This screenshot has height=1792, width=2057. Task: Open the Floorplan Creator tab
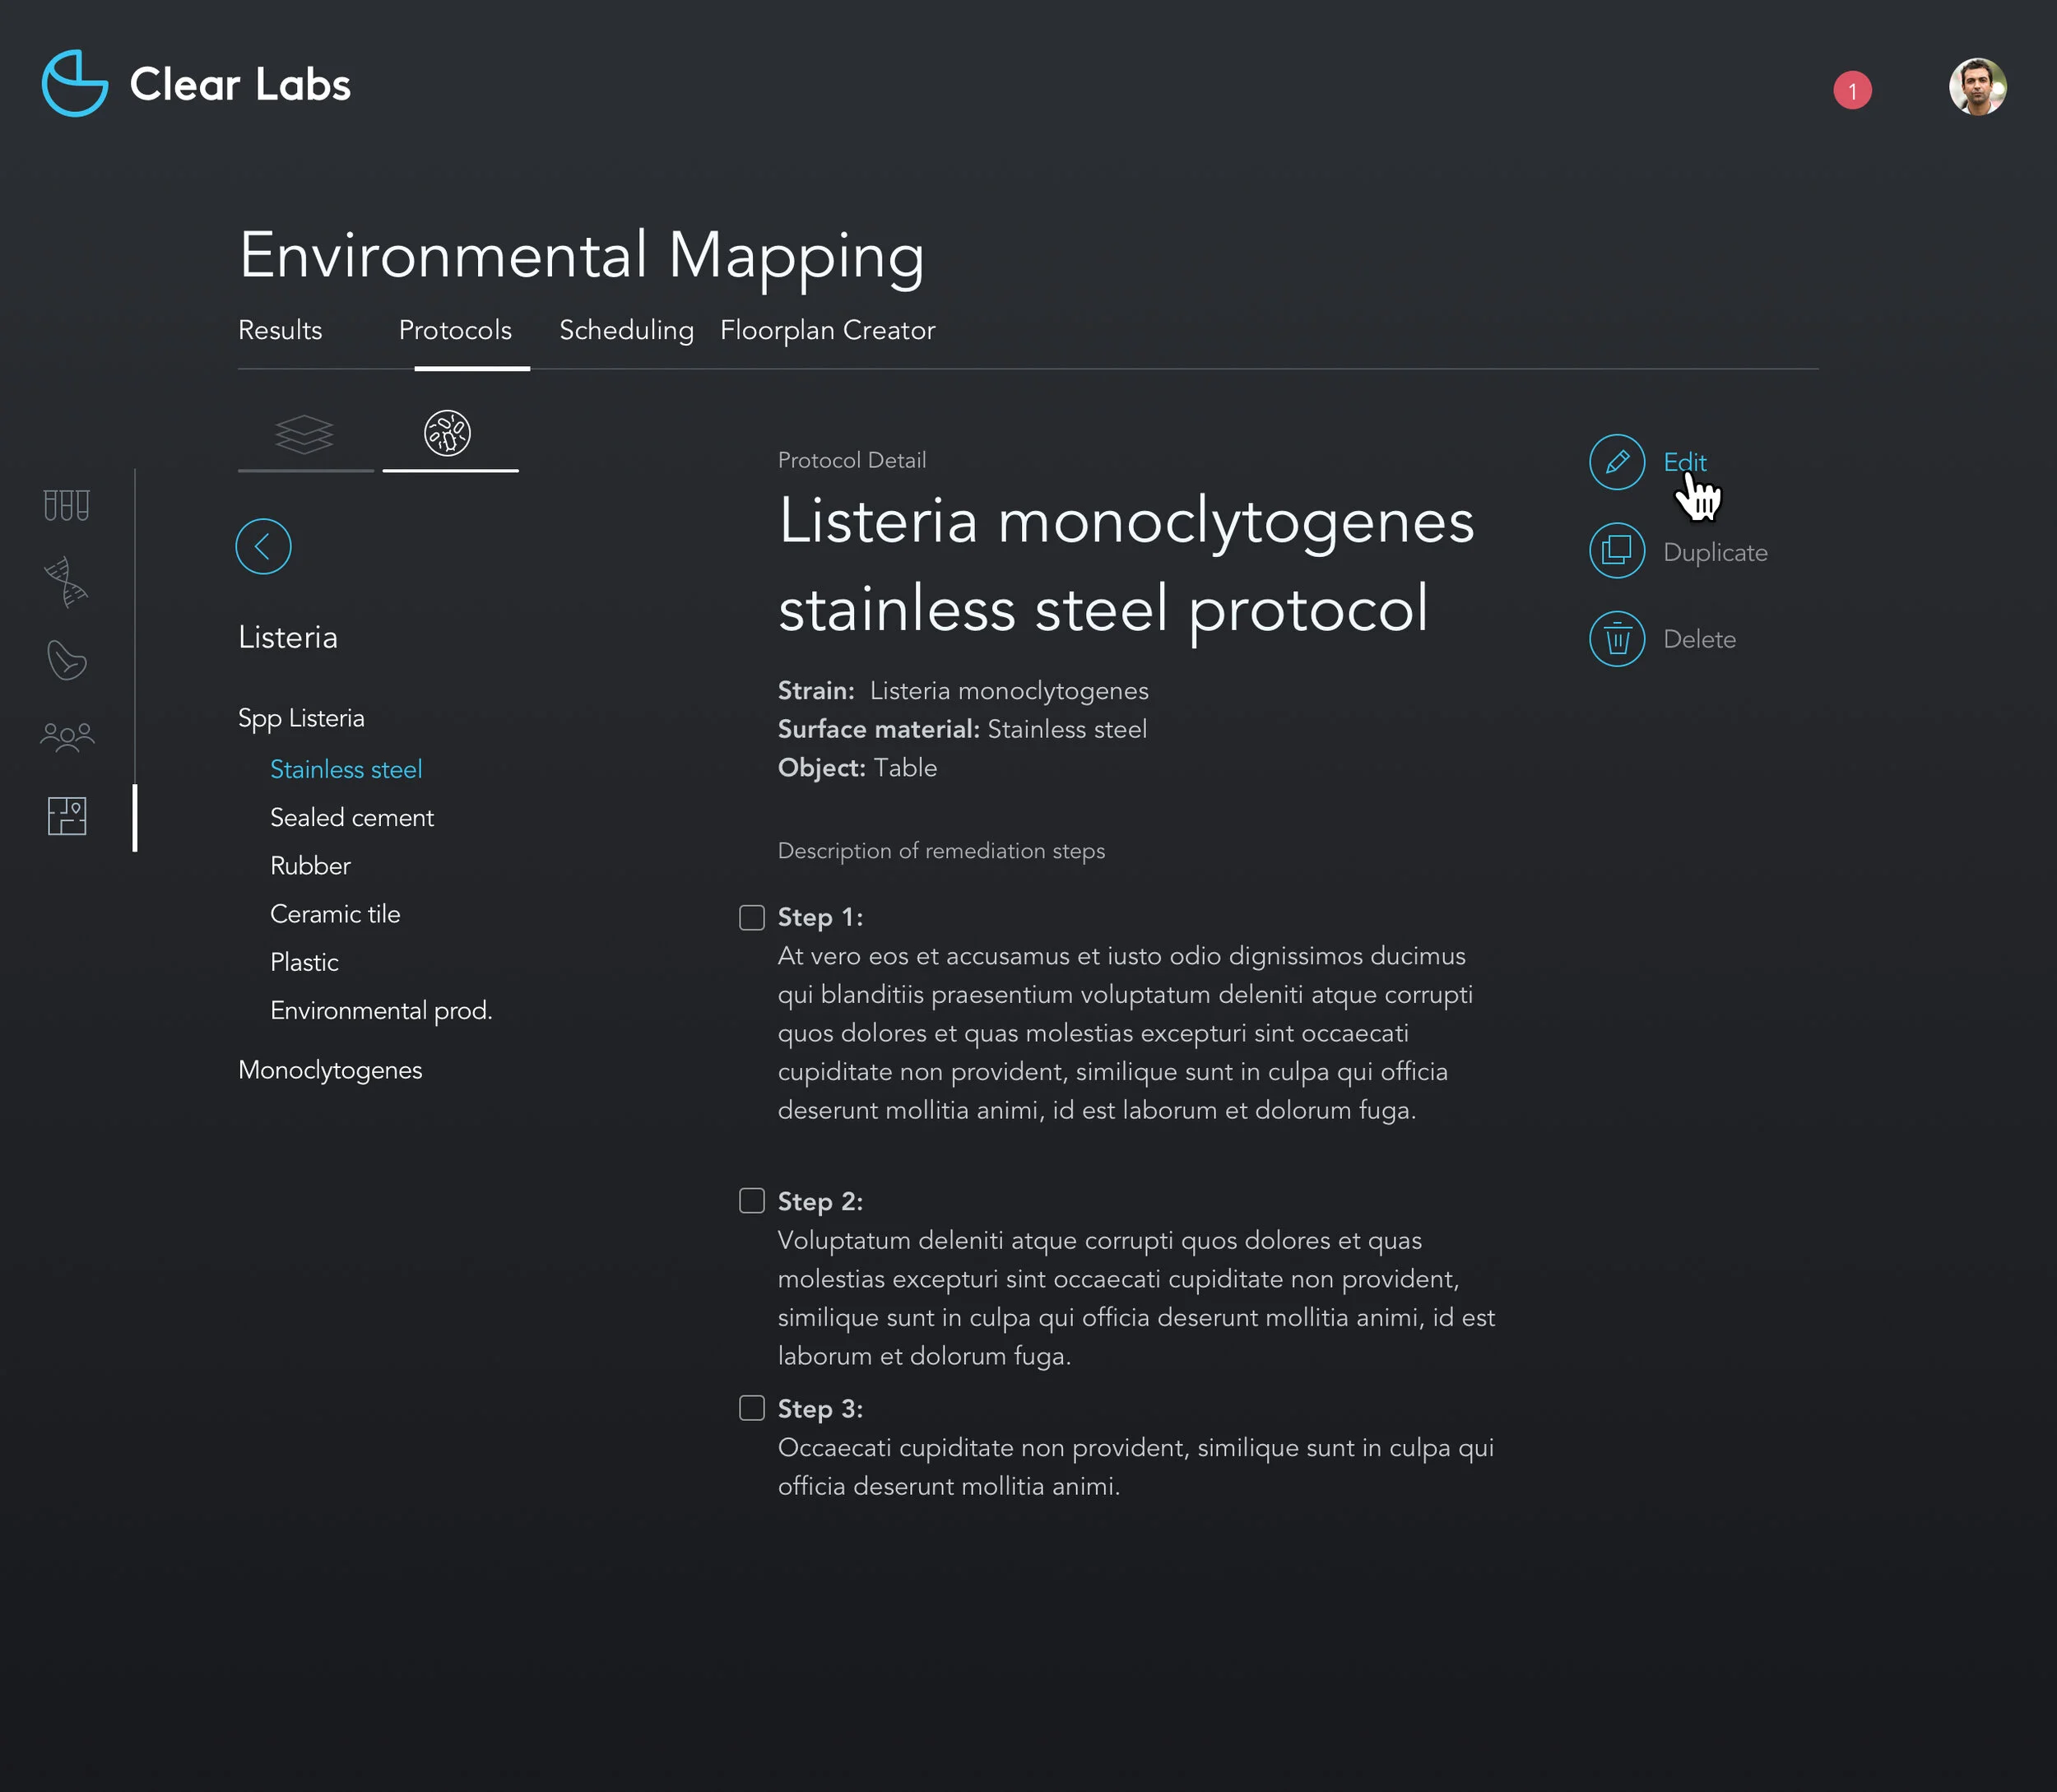(x=827, y=330)
